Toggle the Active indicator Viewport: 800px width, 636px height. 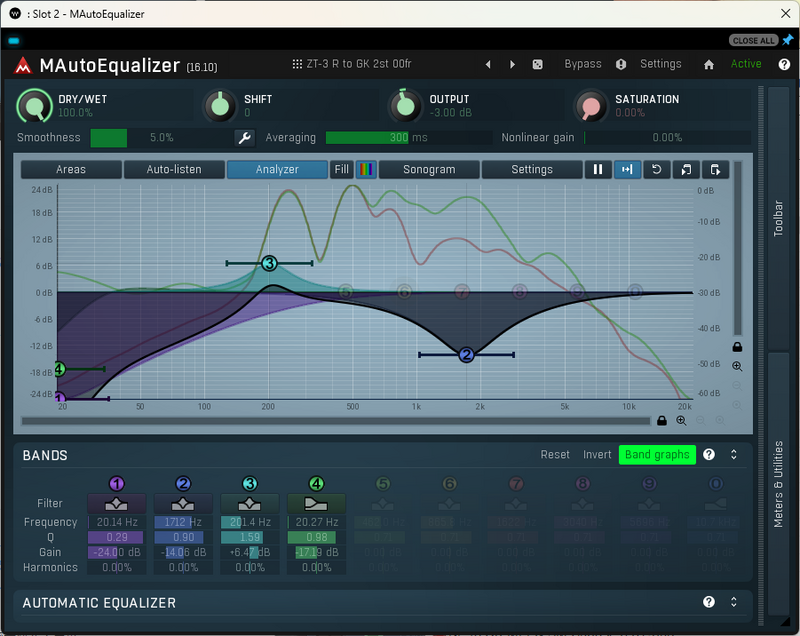[746, 64]
